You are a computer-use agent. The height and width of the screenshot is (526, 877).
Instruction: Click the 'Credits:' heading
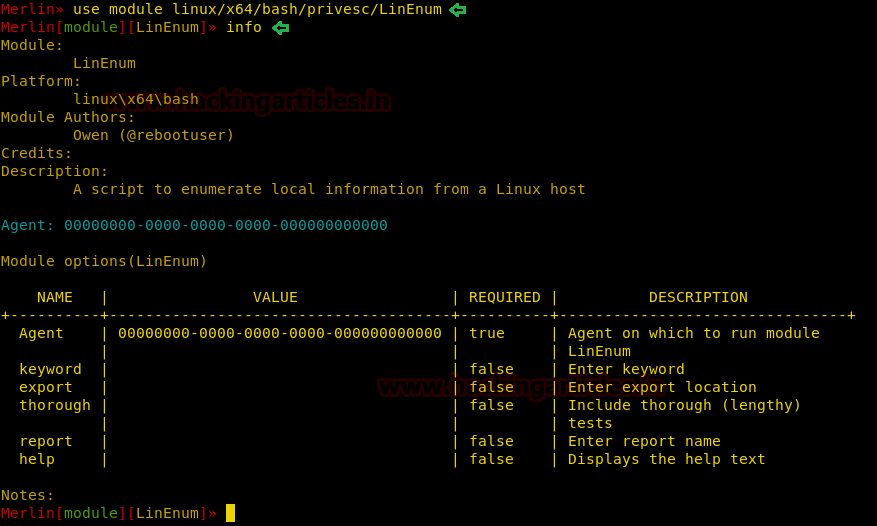click(x=36, y=153)
